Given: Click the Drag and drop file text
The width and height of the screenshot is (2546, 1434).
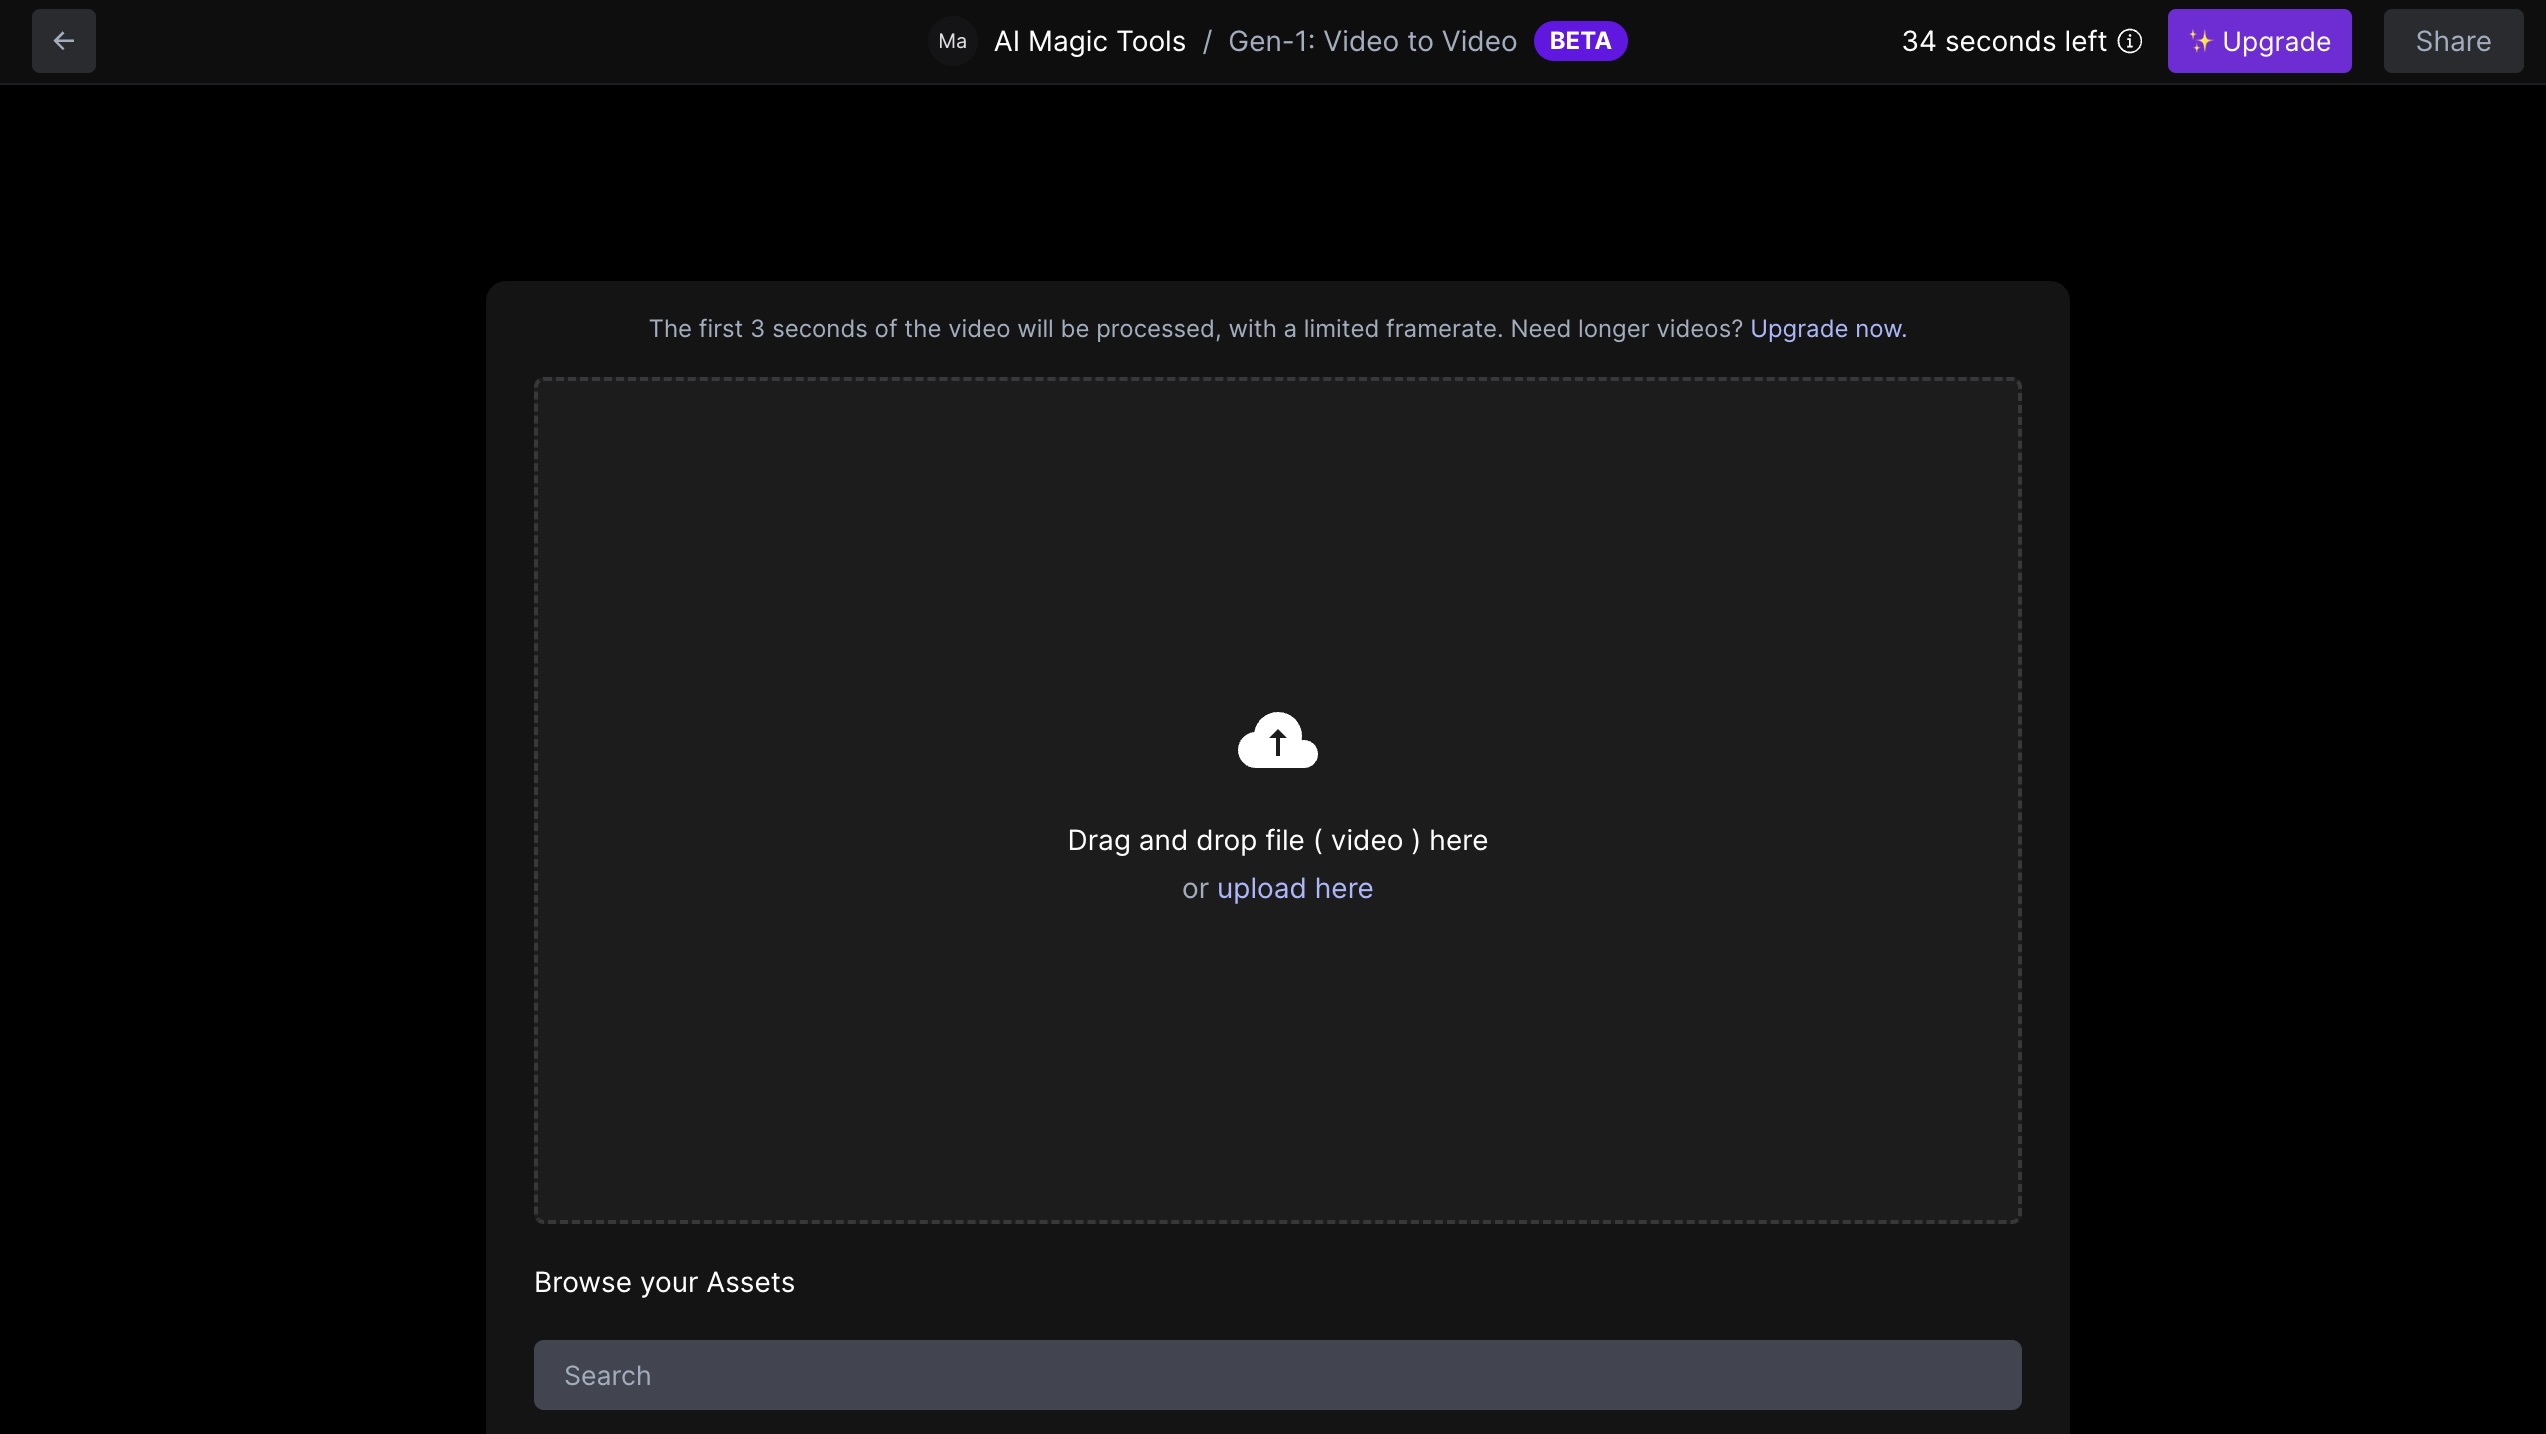Looking at the screenshot, I should pyautogui.click(x=1277, y=840).
